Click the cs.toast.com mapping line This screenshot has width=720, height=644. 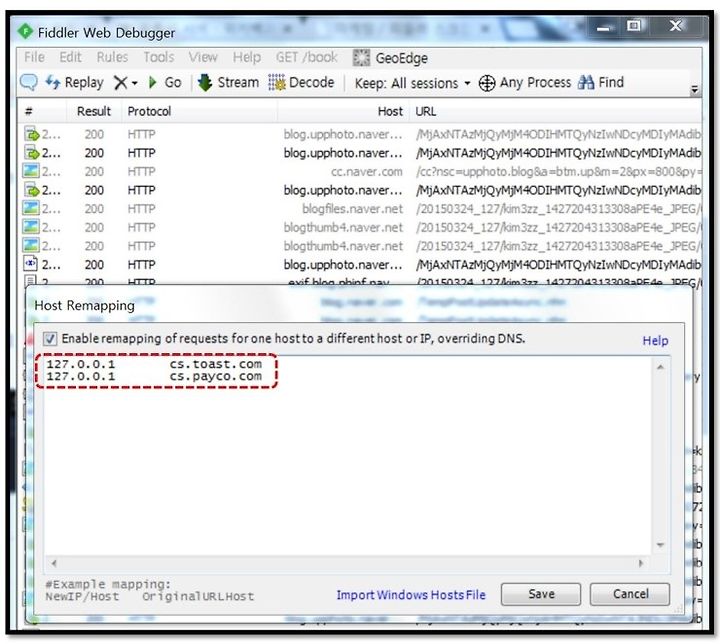click(154, 364)
